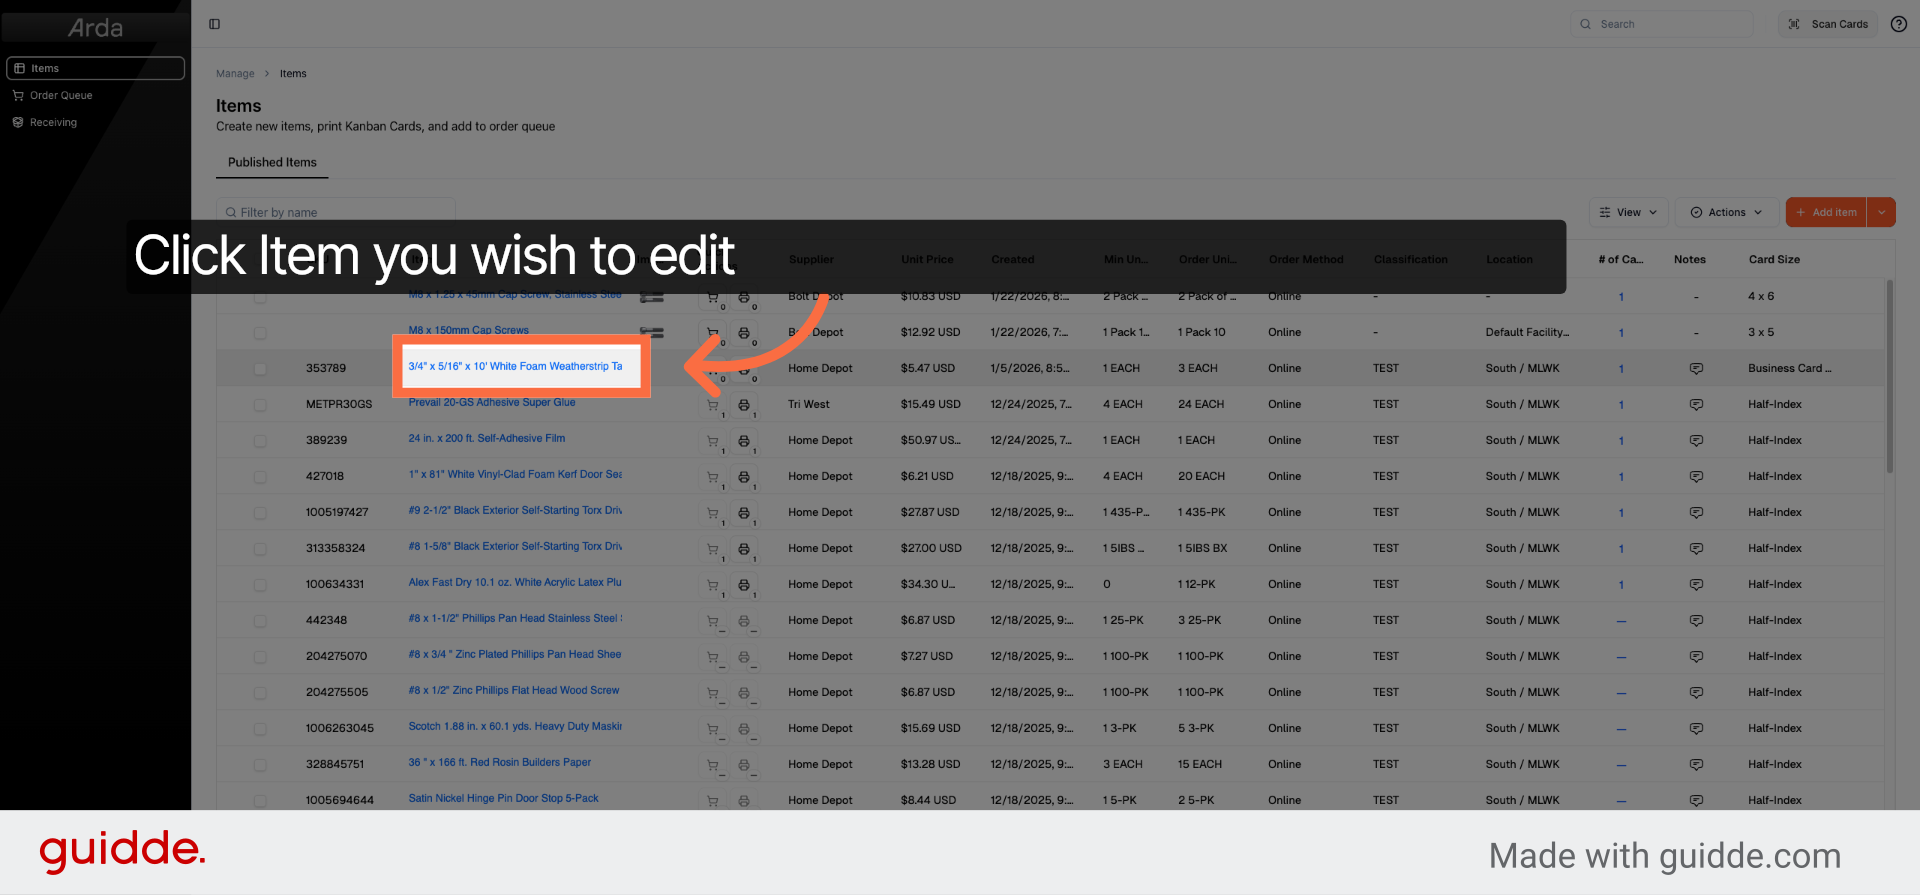Click print icon for item 313358324
The height and width of the screenshot is (895, 1920).
point(744,549)
